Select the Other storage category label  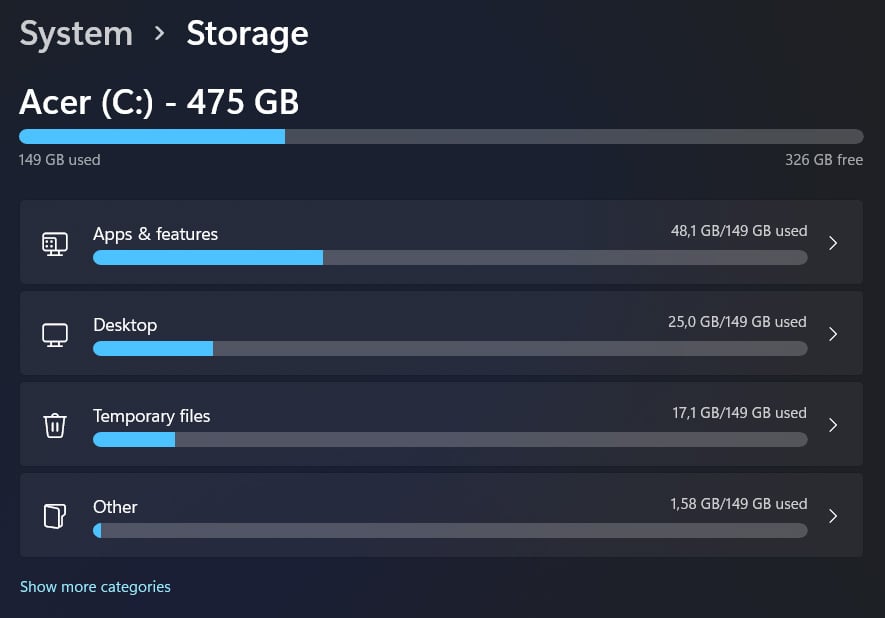115,507
